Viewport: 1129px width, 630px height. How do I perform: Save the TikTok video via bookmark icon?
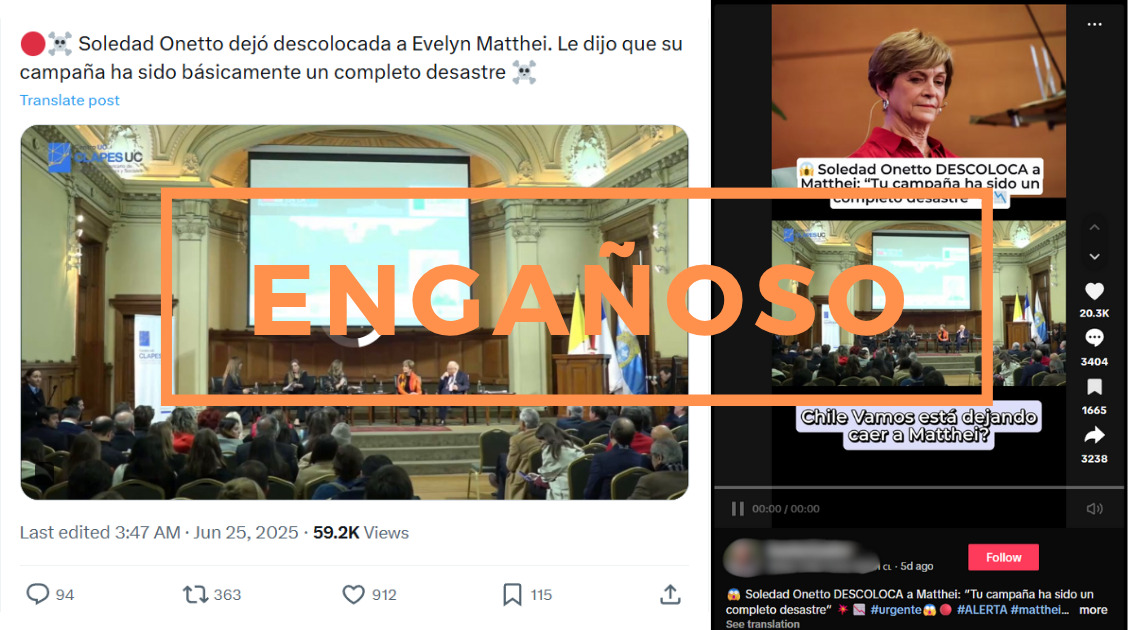(1094, 387)
